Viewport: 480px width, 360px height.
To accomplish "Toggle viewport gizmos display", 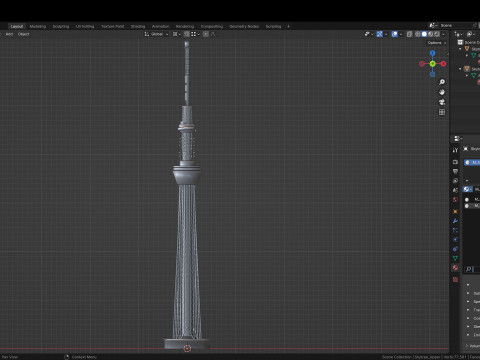I will 379,34.
